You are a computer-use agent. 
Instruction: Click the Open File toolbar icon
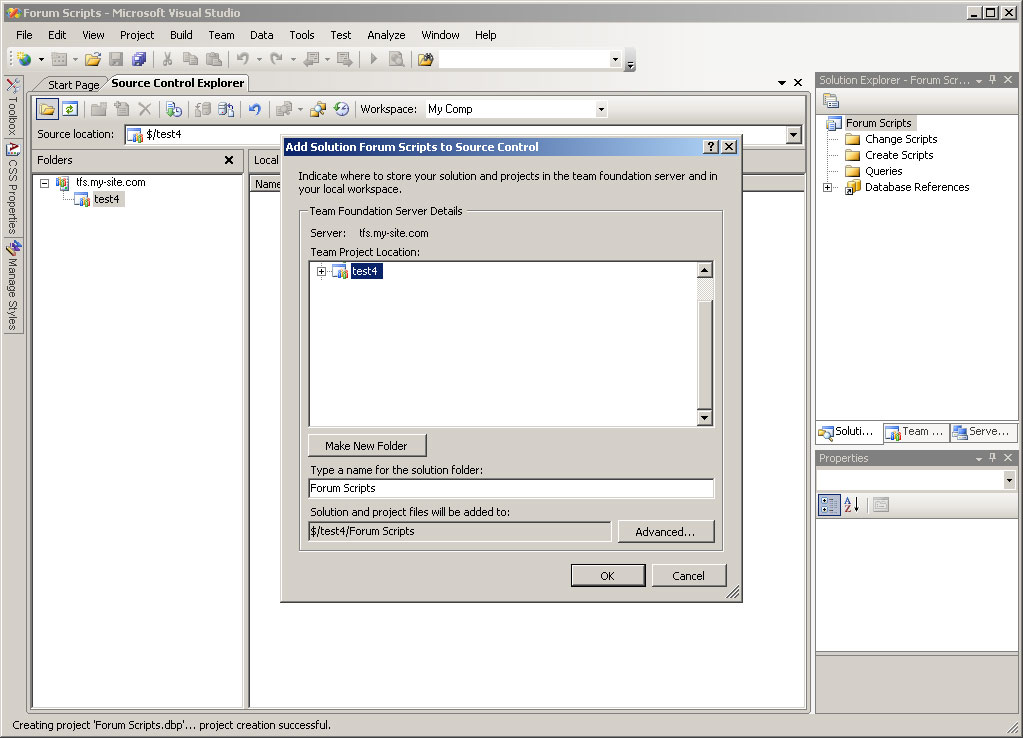click(x=93, y=59)
